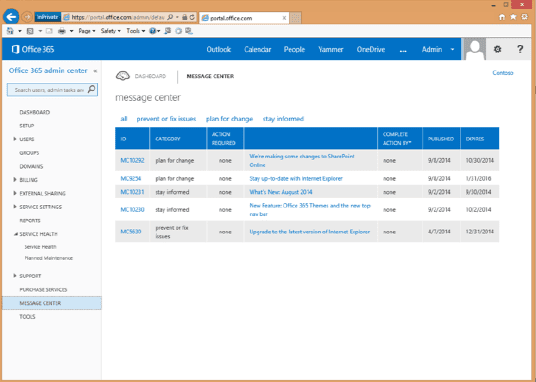
Task: Open the Tools menu in command bar
Action: (136, 31)
